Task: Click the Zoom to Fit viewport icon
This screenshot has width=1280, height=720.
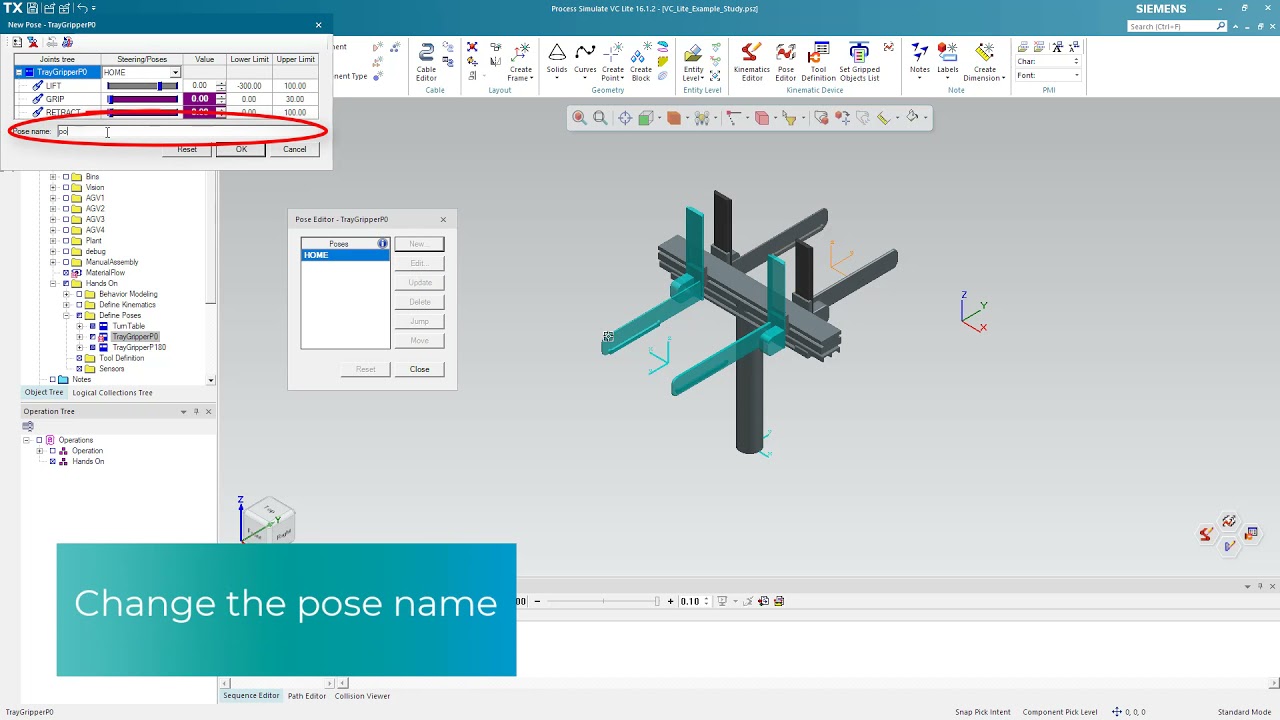Action: (600, 118)
